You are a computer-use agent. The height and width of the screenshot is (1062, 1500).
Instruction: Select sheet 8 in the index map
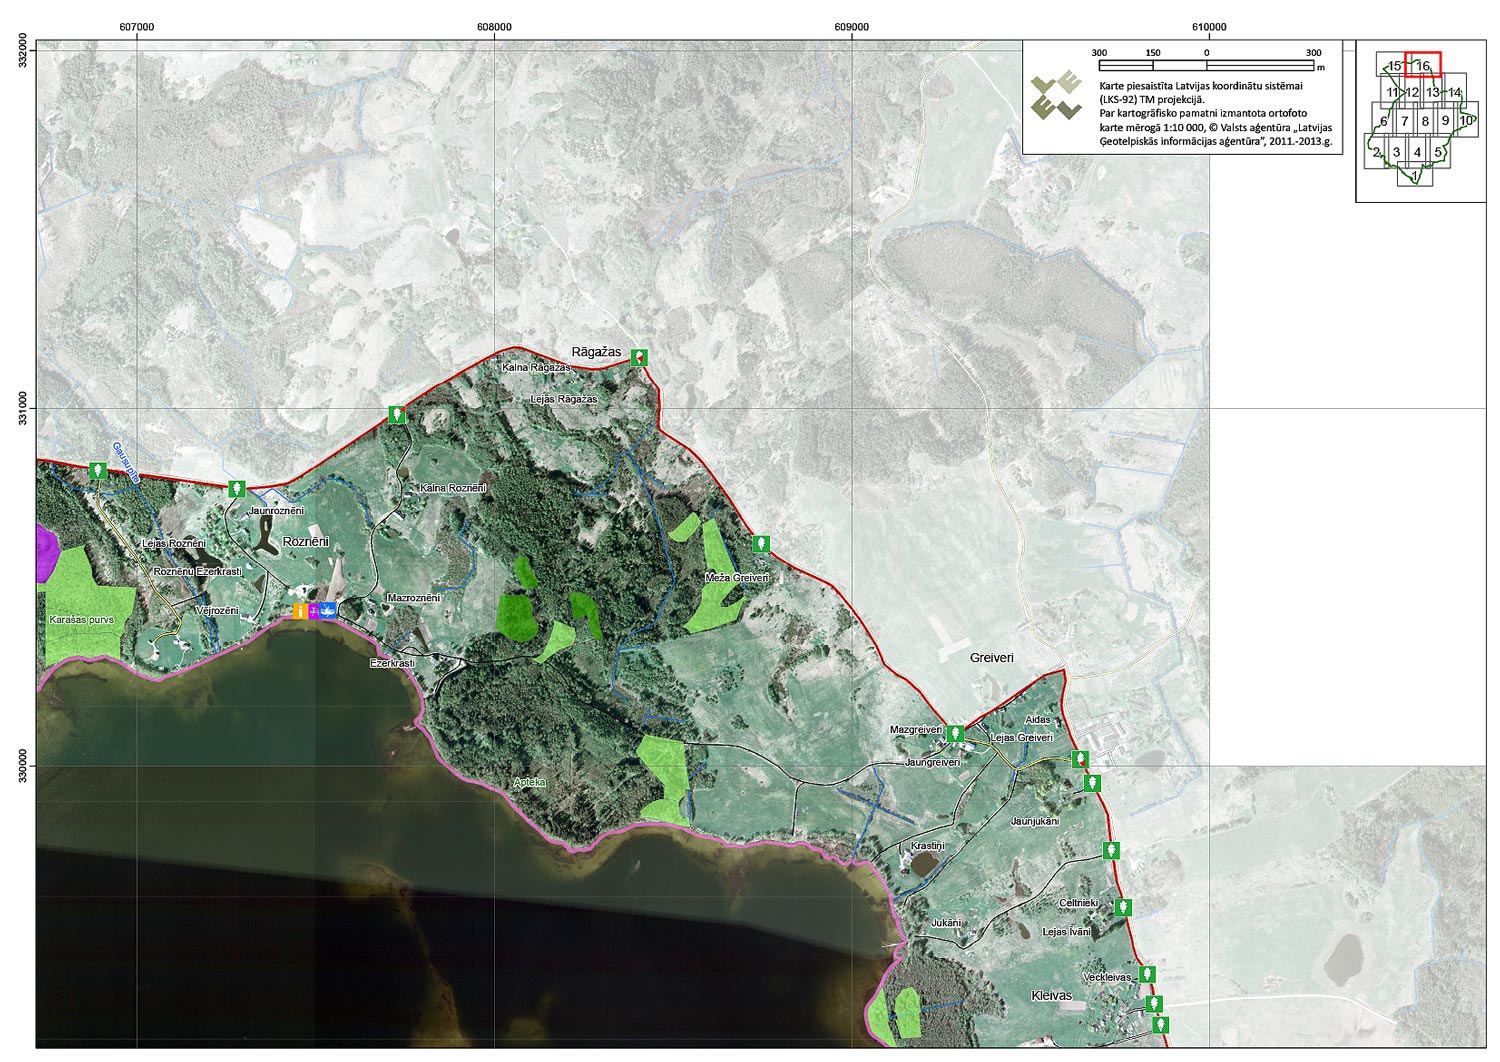1425,121
